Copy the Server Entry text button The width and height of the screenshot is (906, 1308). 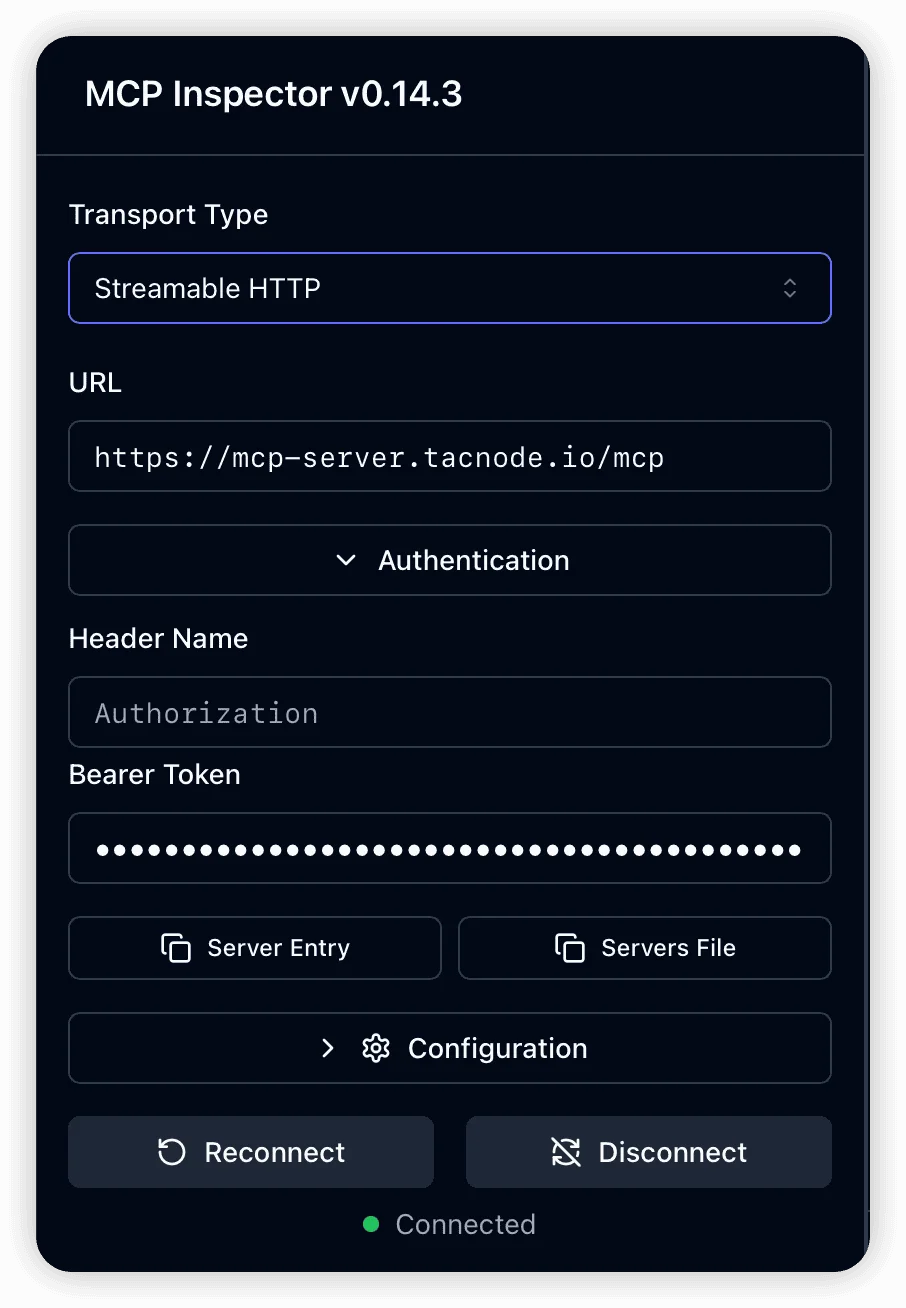[278, 948]
